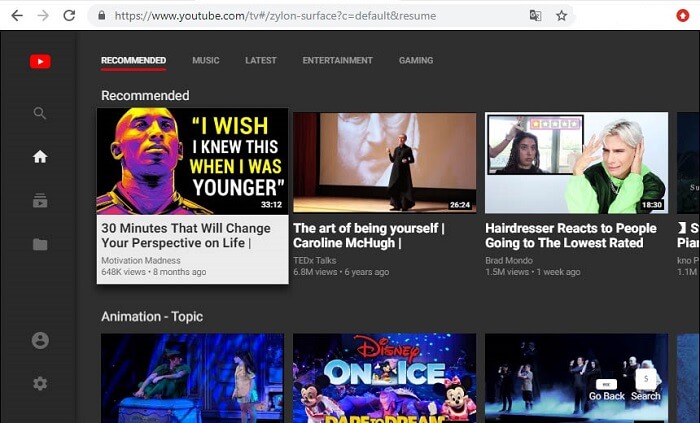The image size is (700, 423).
Task: Click the 18:30 duration badge
Action: tap(652, 205)
